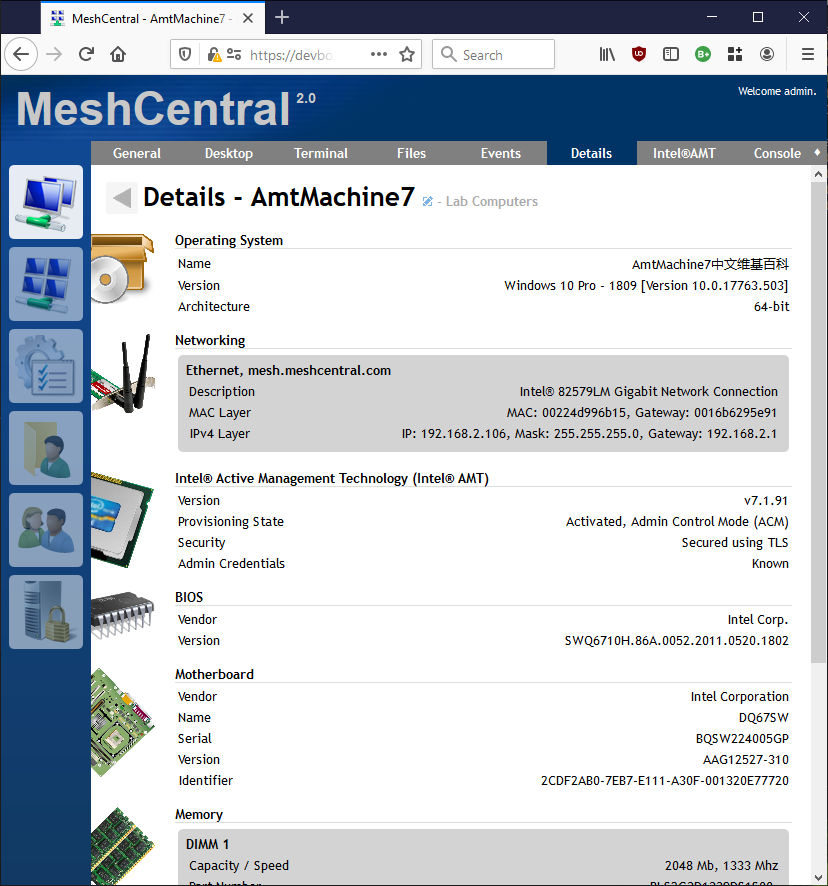The height and width of the screenshot is (886, 828).
Task: Open tracking protection shield in address bar
Action: [x=185, y=54]
